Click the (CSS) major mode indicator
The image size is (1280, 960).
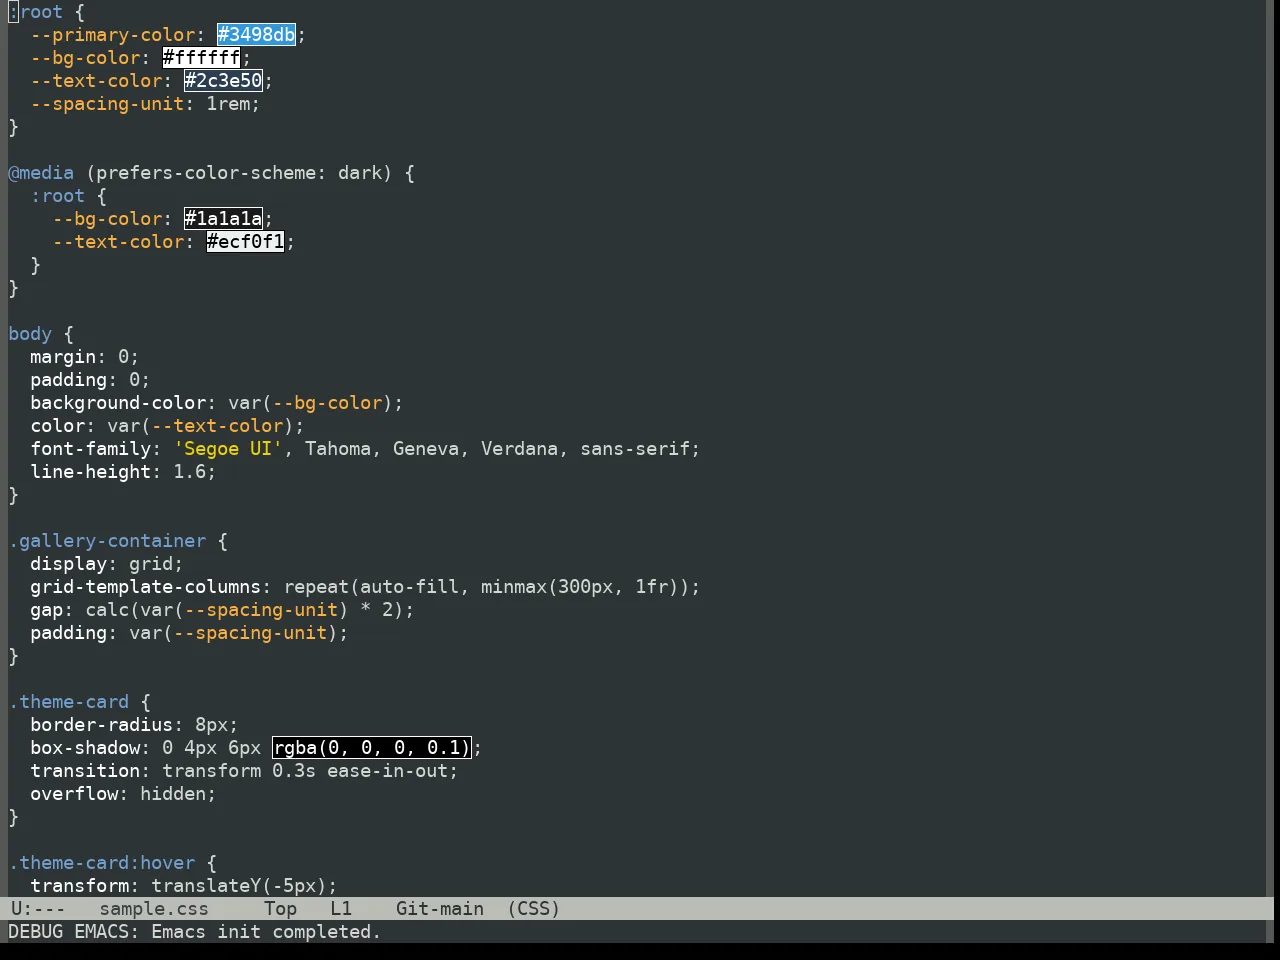(x=534, y=909)
